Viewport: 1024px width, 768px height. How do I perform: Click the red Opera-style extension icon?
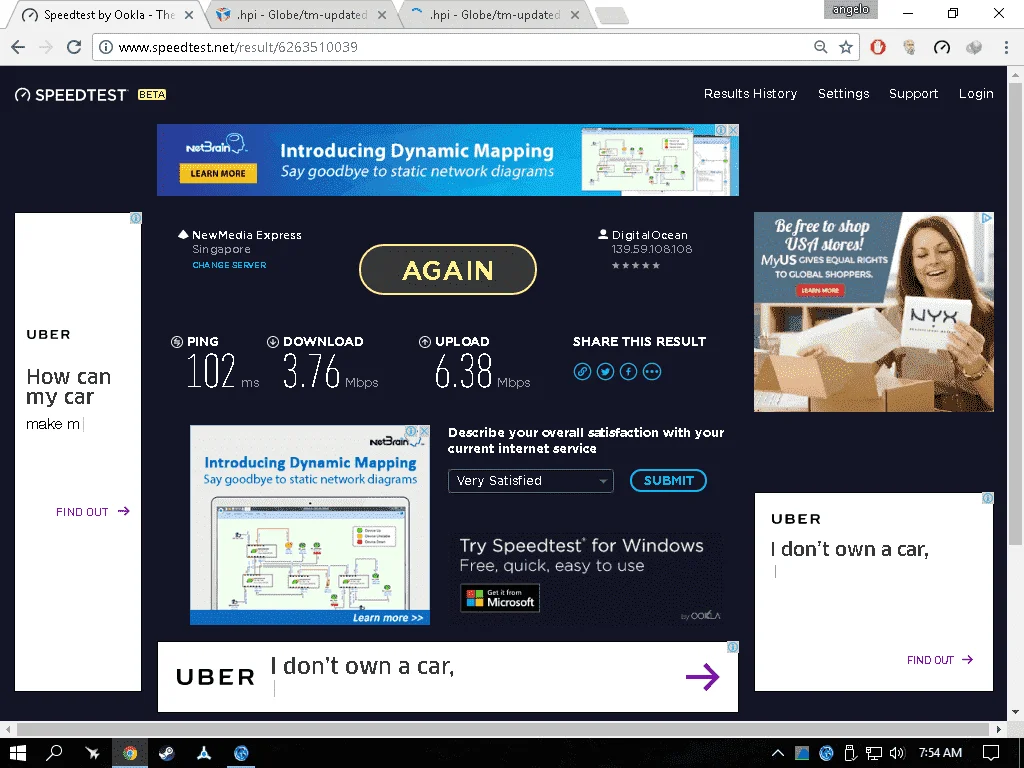[878, 47]
